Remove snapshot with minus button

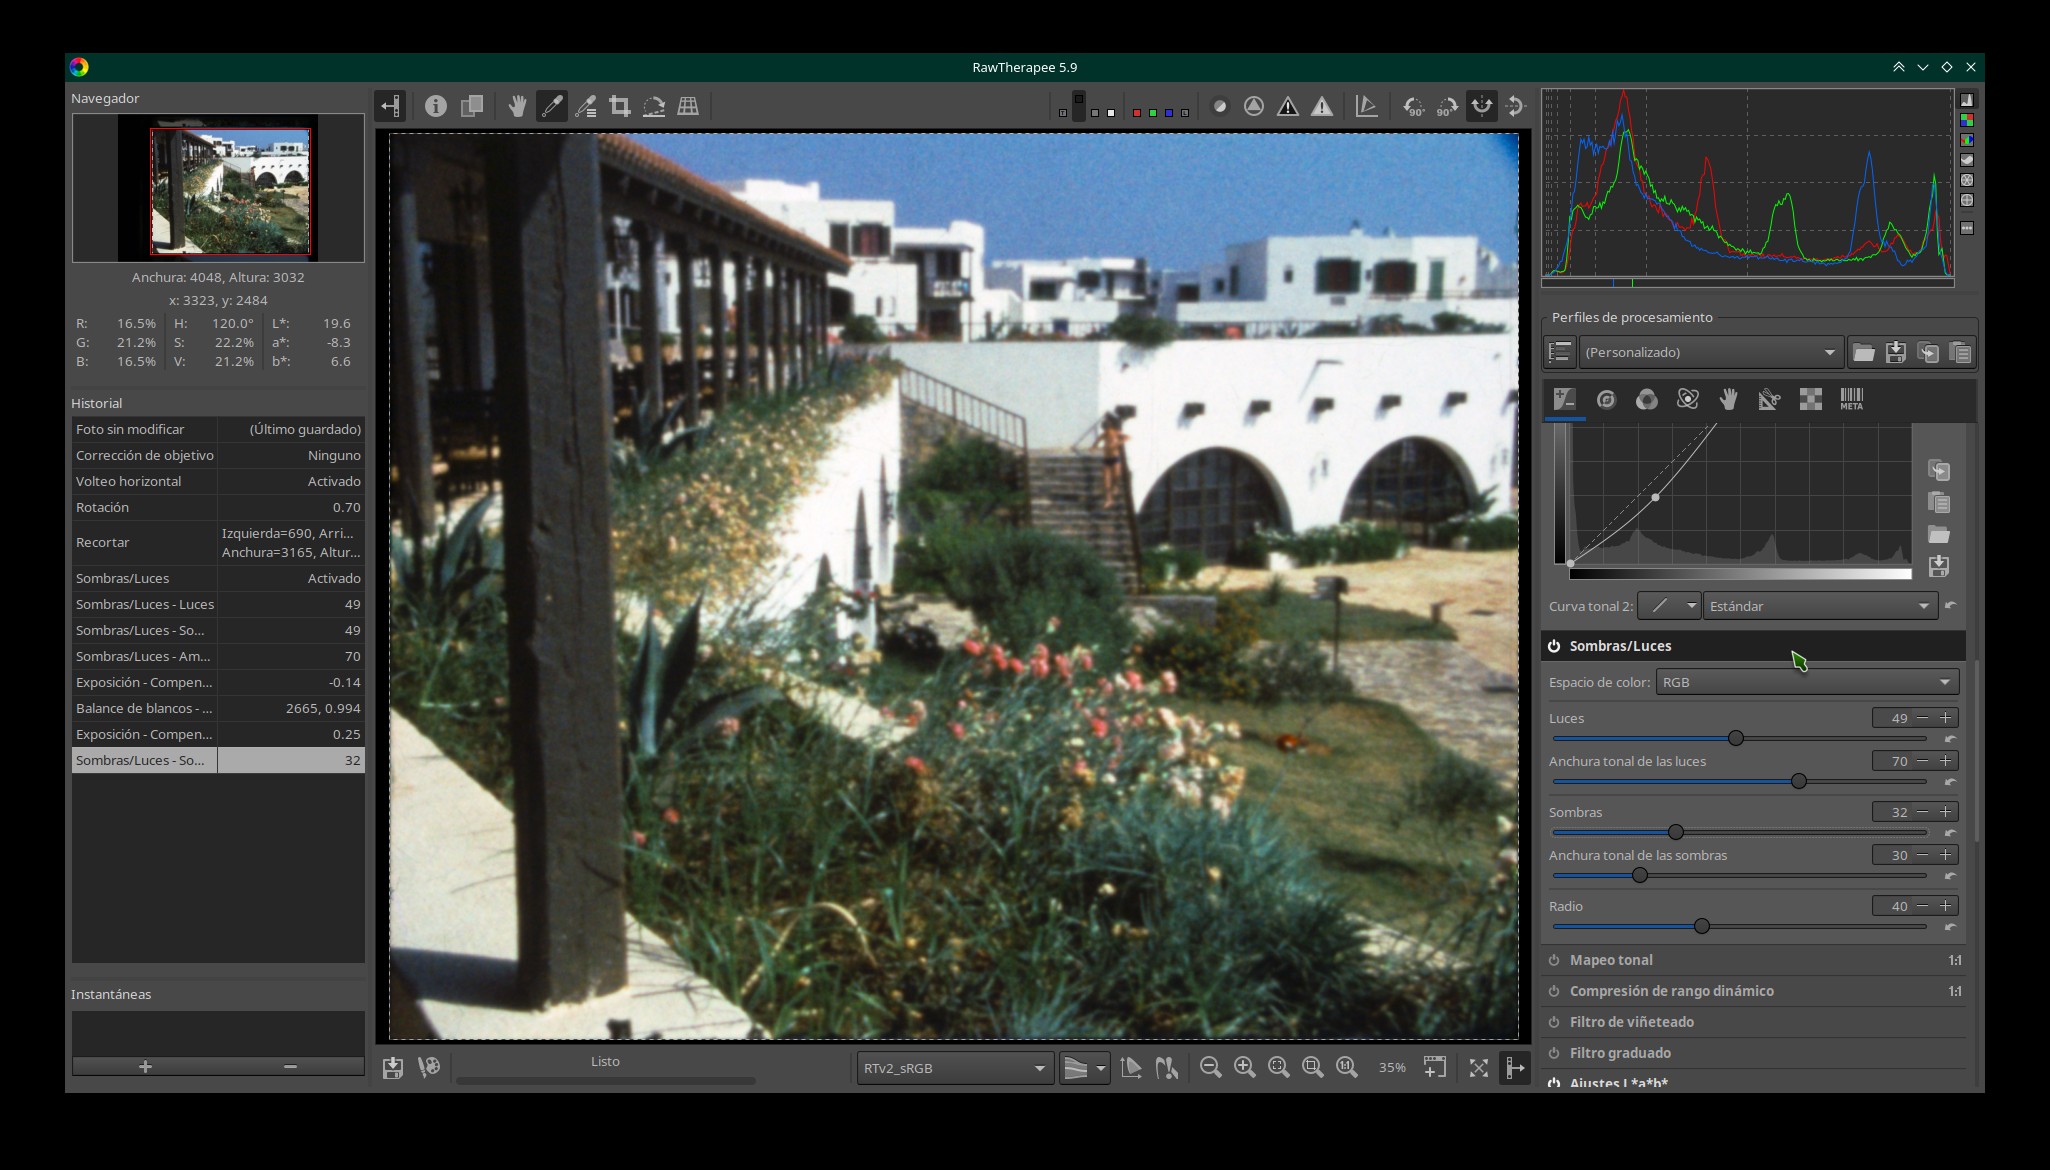click(x=290, y=1067)
